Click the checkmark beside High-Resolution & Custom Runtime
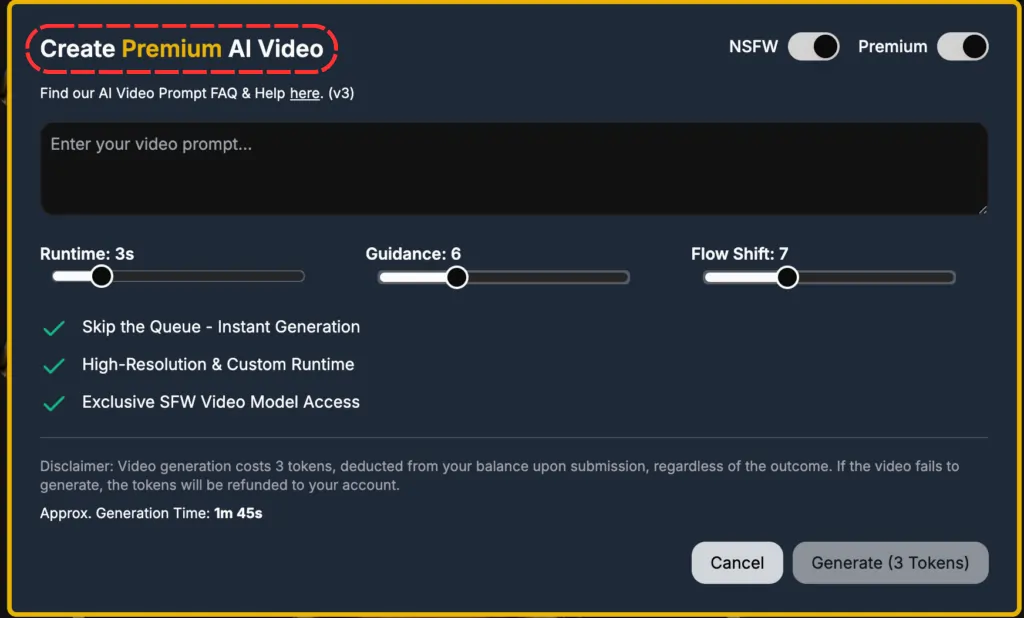1024x618 pixels. pos(54,366)
